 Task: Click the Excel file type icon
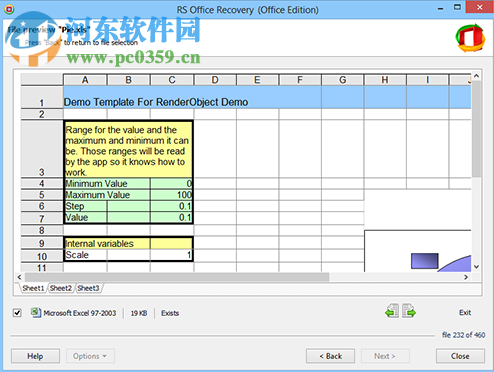pos(36,313)
